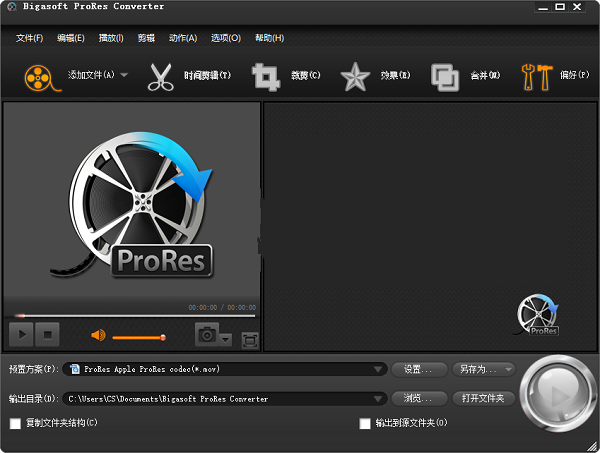
Task: Expand the output directory path dropdown
Action: coord(378,398)
